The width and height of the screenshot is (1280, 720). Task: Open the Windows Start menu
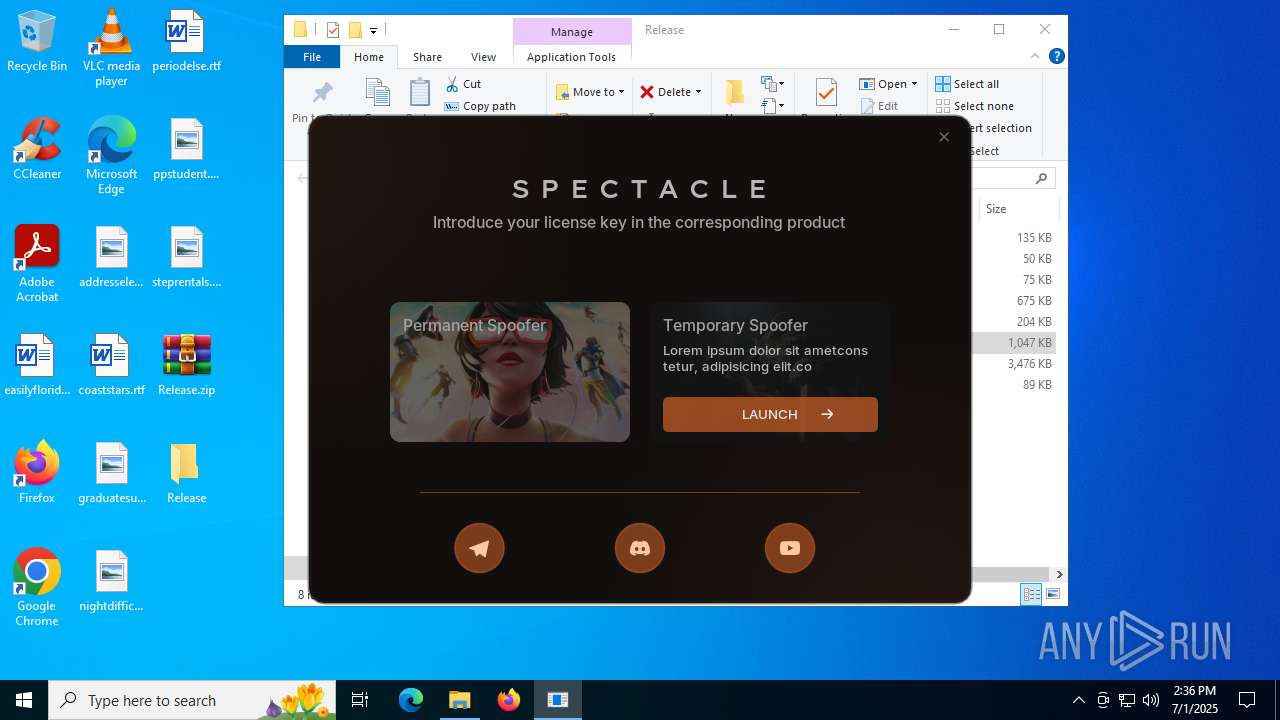pyautogui.click(x=24, y=700)
